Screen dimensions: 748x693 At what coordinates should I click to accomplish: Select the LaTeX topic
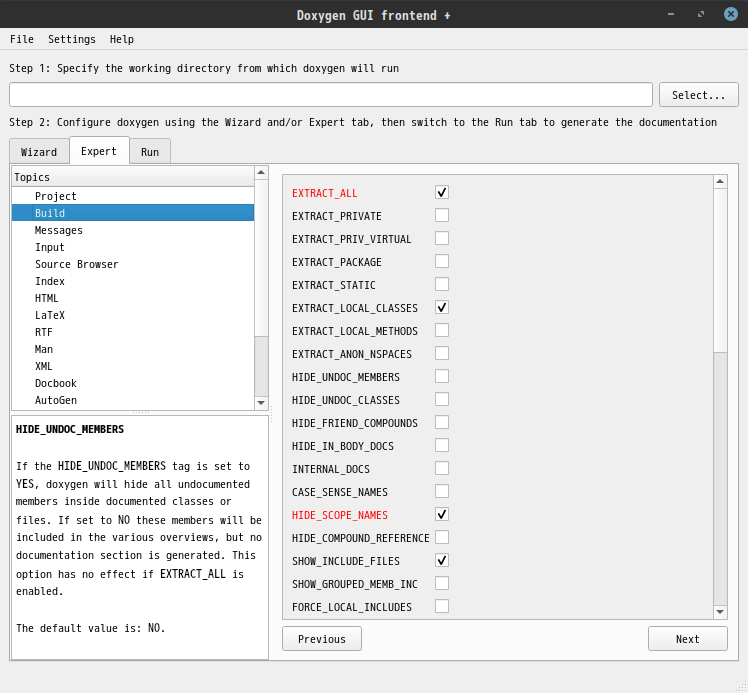[133, 315]
